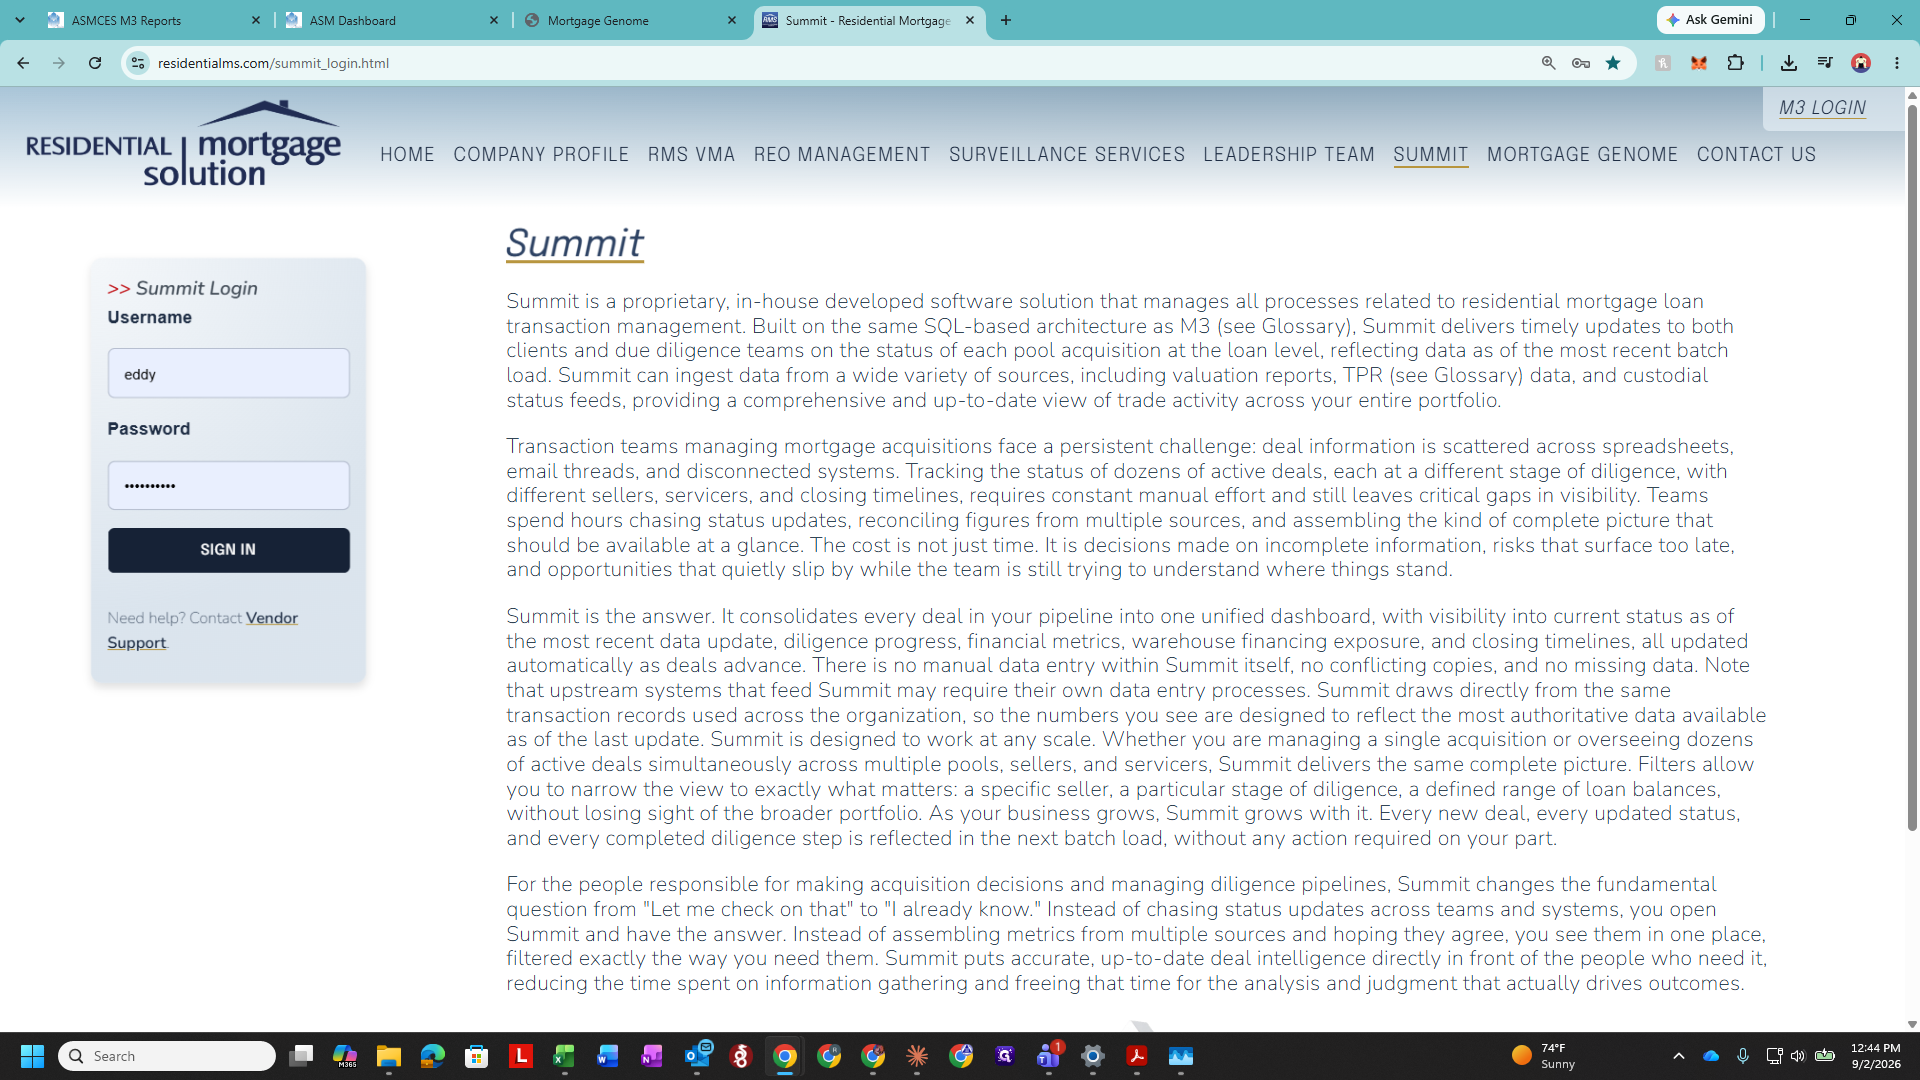Open the clock and date panel
Image resolution: width=1920 pixels, height=1080 pixels.
point(1875,1056)
